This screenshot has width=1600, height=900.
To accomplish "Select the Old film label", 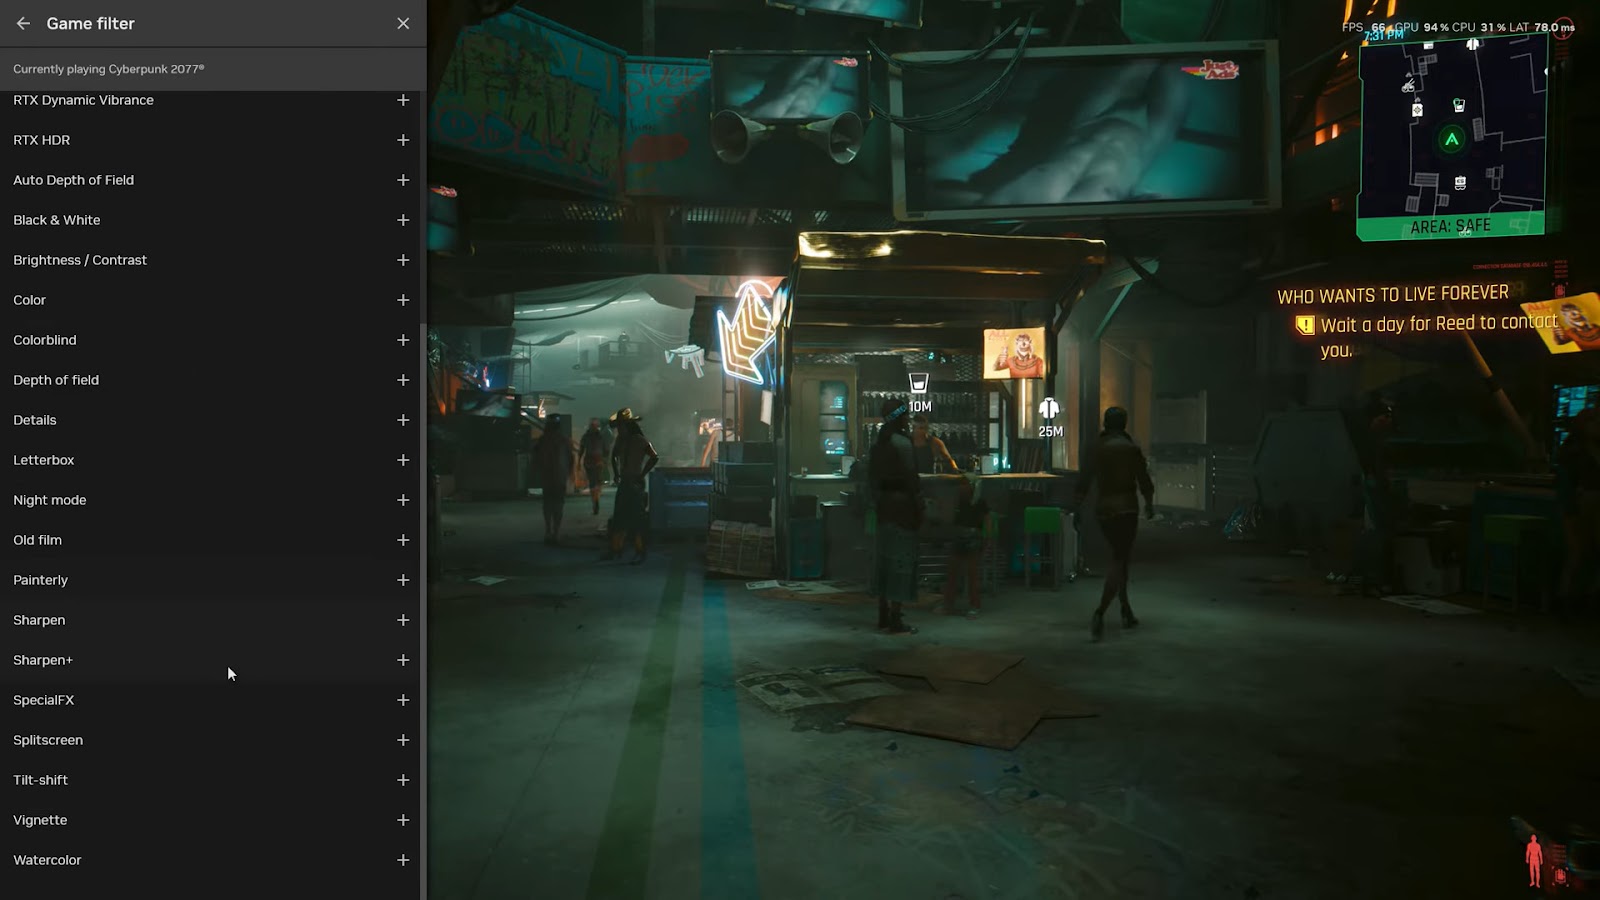I will [x=38, y=540].
